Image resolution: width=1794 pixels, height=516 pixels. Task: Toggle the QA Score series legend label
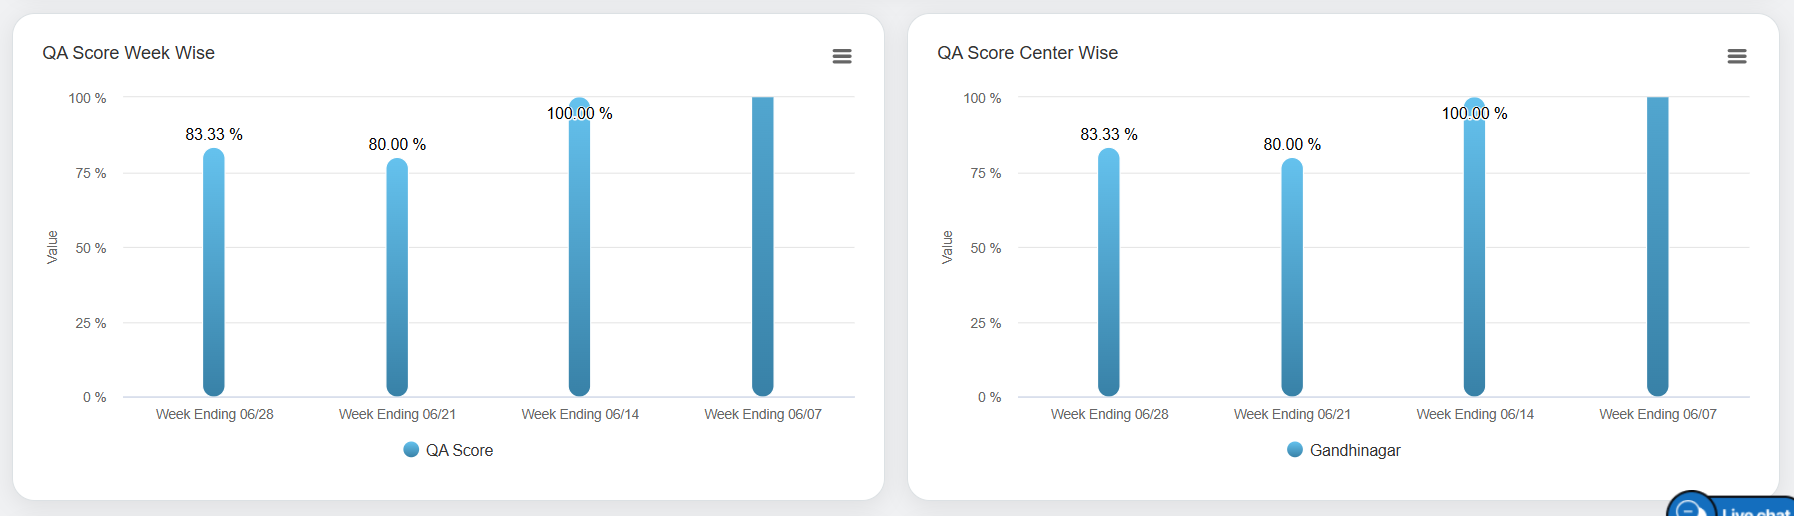[x=459, y=451]
